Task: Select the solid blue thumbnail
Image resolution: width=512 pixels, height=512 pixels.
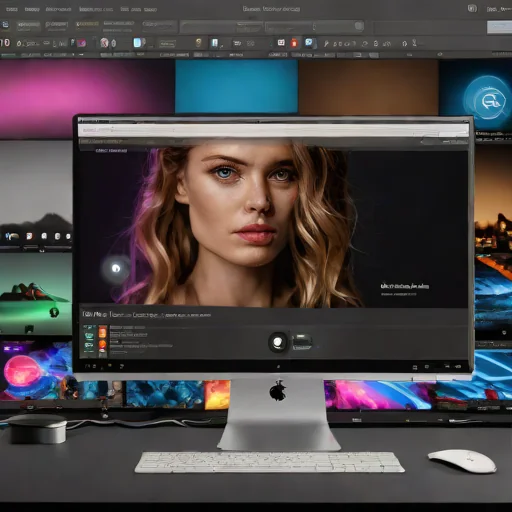Action: [x=236, y=87]
